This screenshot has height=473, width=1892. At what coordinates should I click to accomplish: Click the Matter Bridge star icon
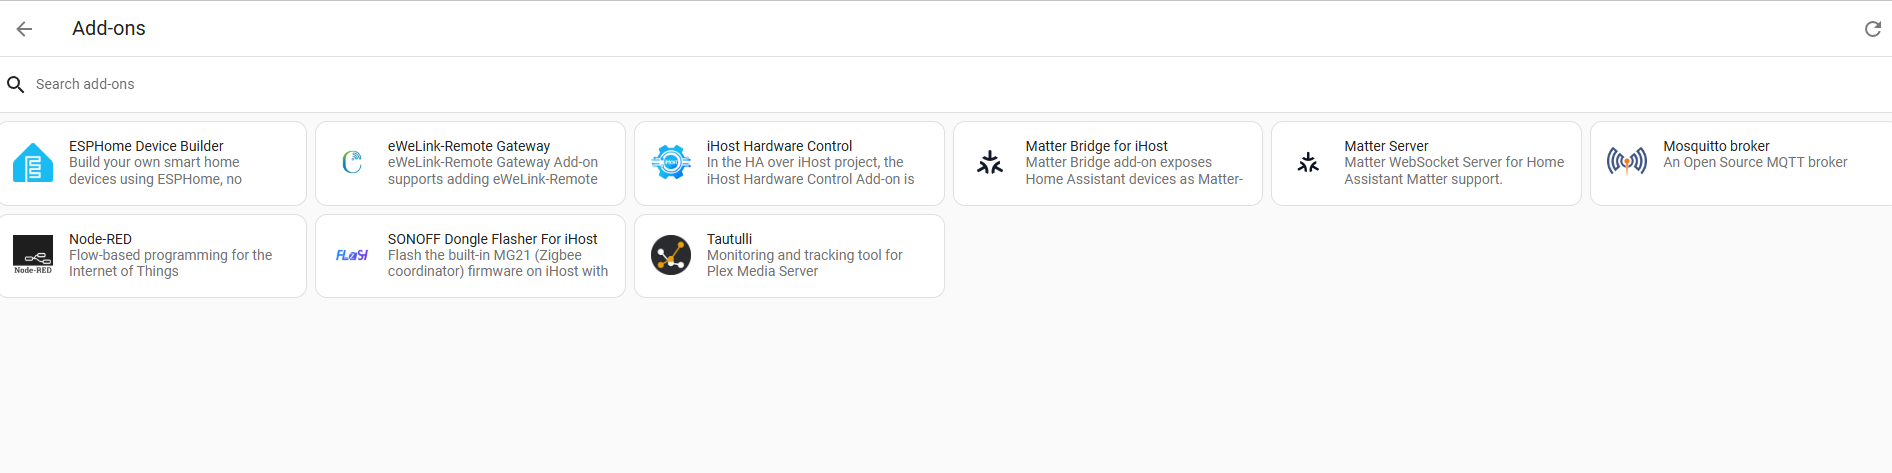click(x=990, y=162)
